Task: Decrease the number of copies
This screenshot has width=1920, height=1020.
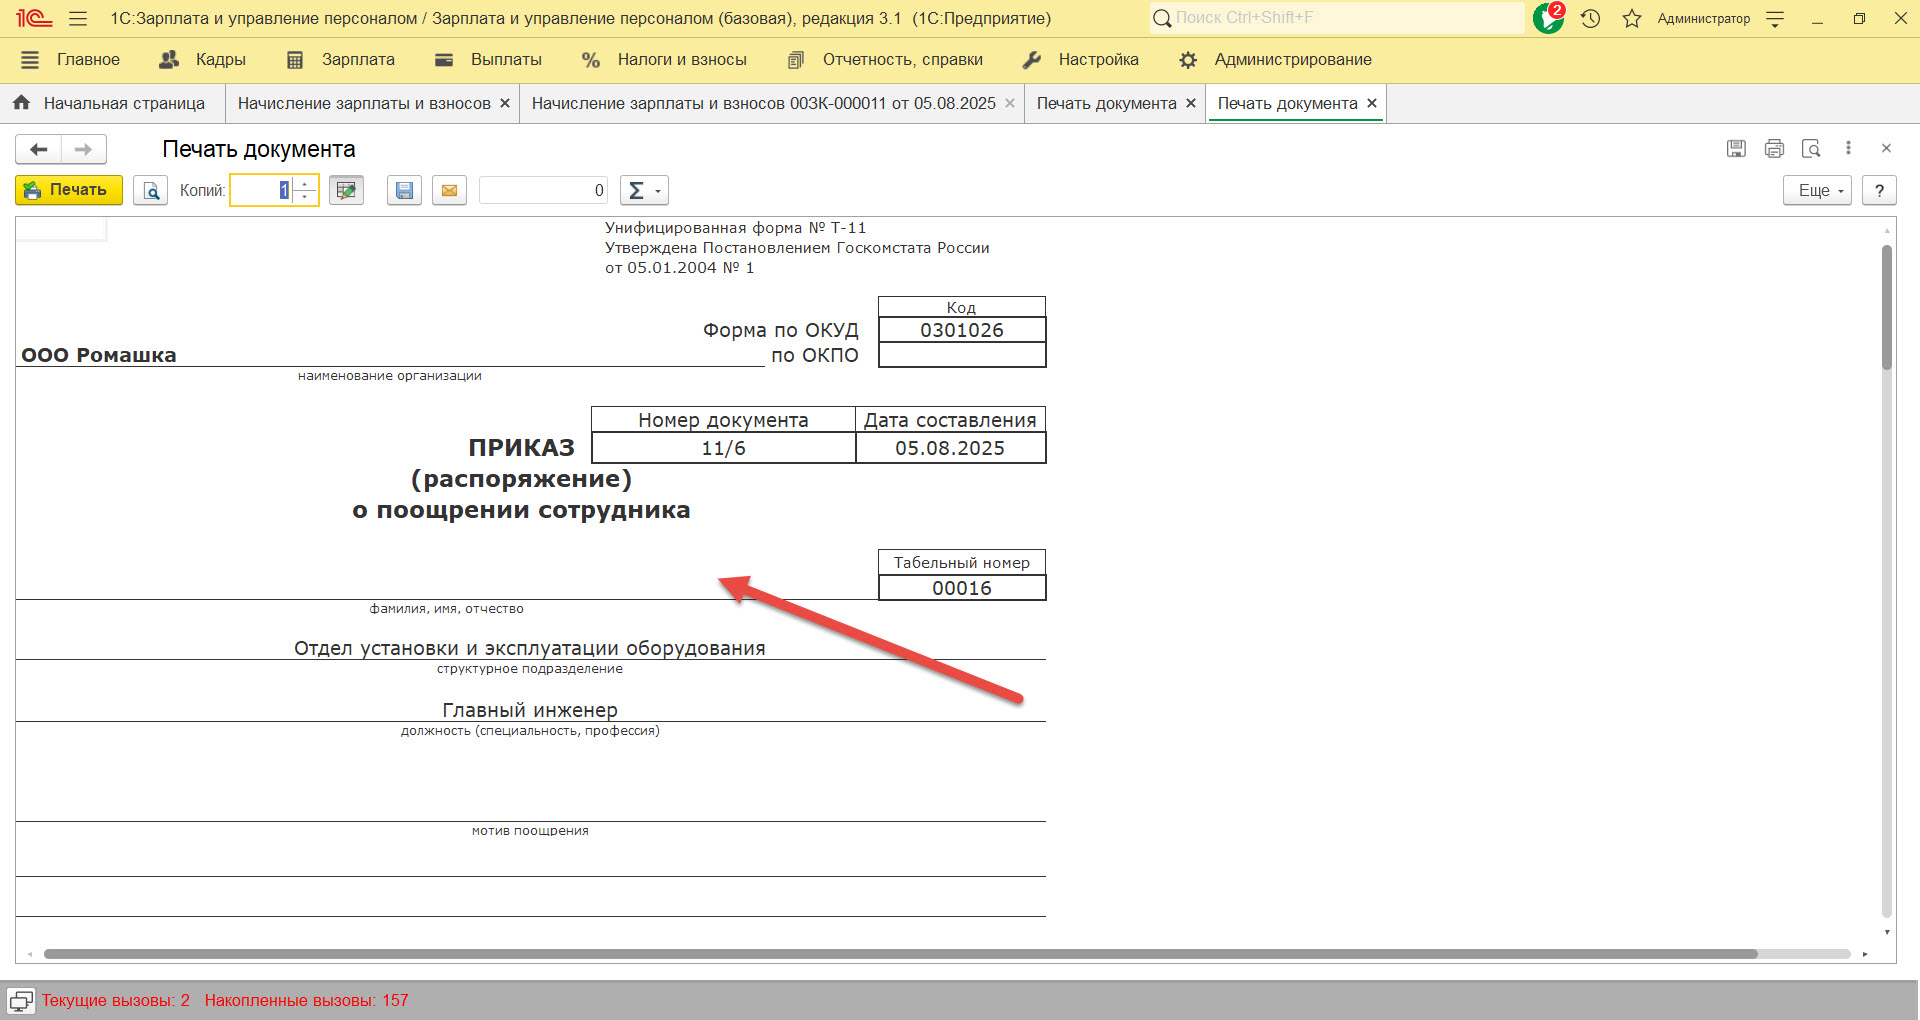Action: tap(306, 197)
